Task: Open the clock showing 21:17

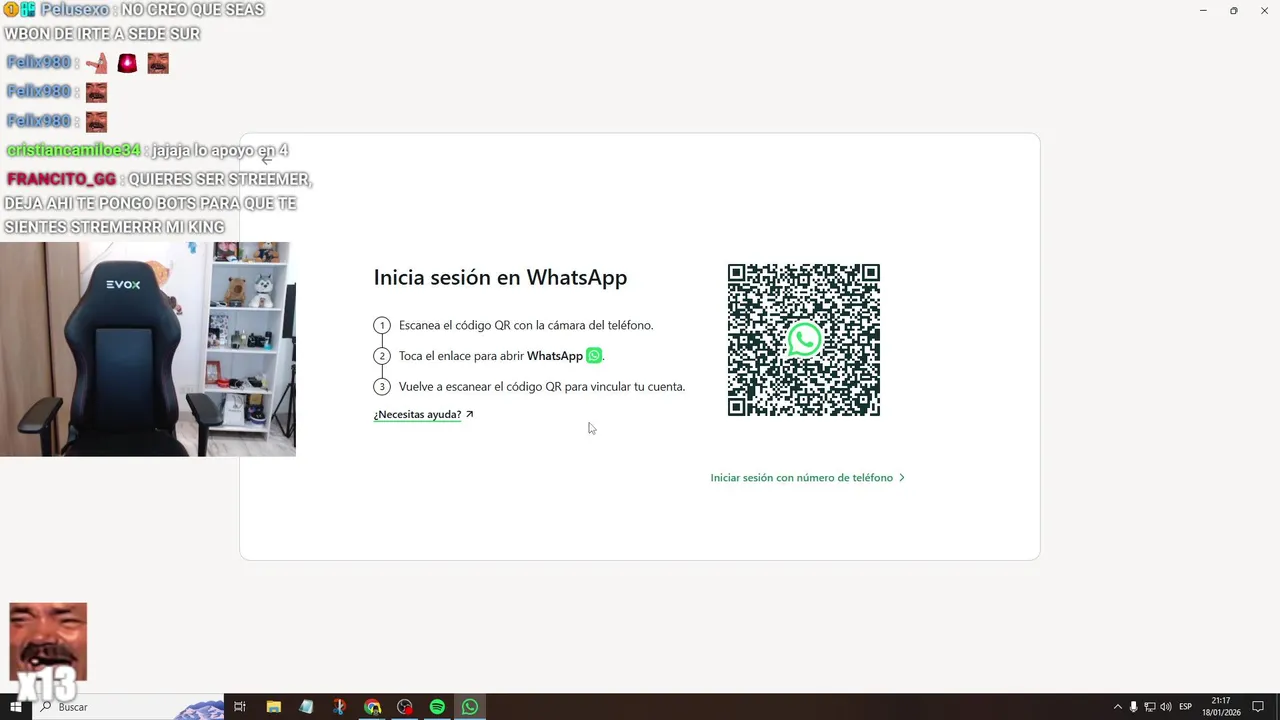Action: point(1221,707)
